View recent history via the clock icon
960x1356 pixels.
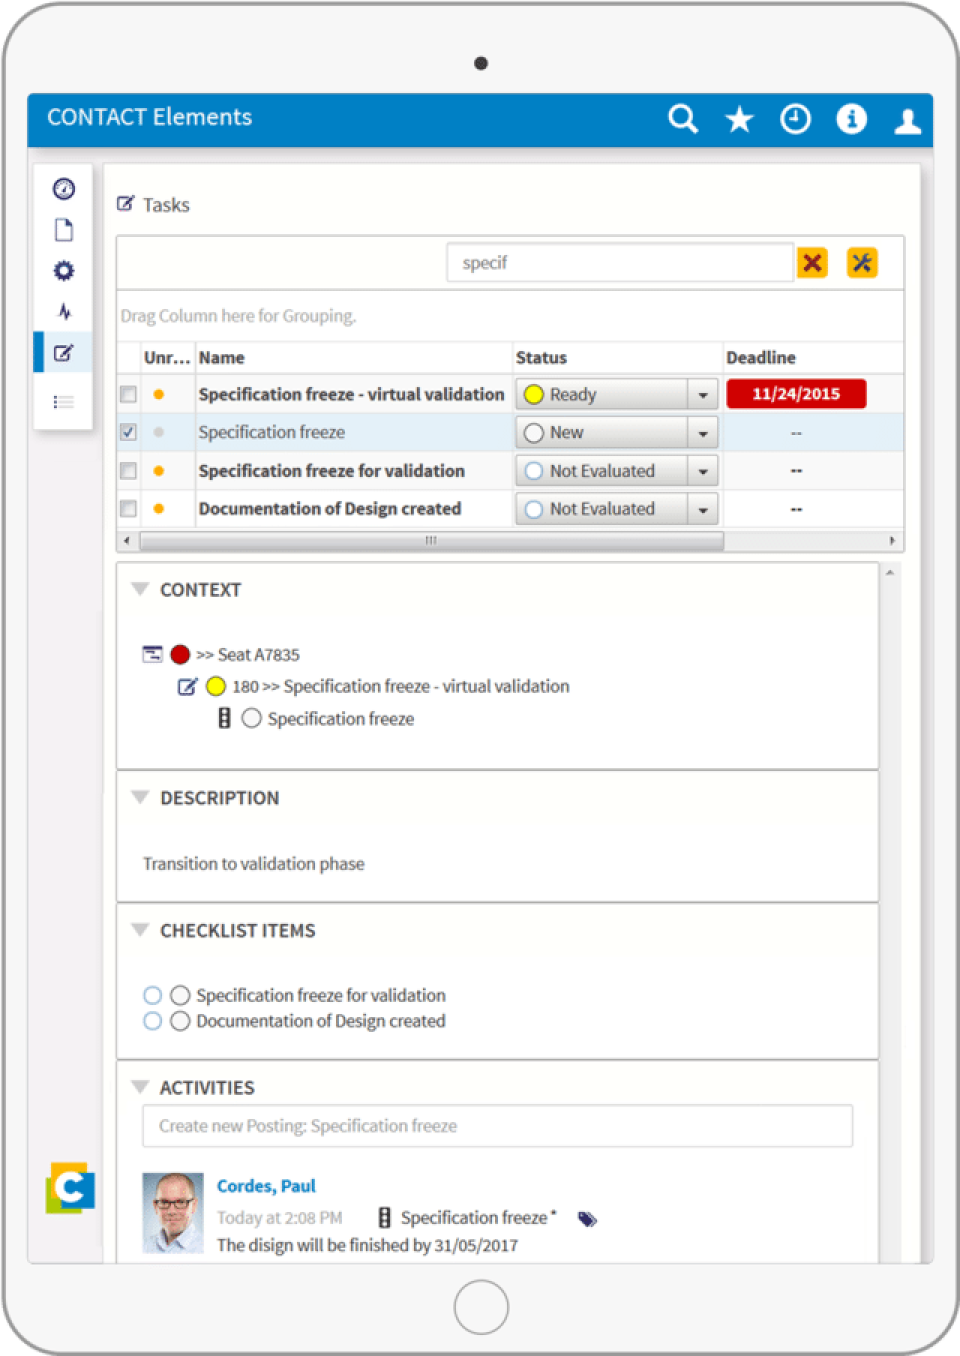pyautogui.click(x=795, y=119)
